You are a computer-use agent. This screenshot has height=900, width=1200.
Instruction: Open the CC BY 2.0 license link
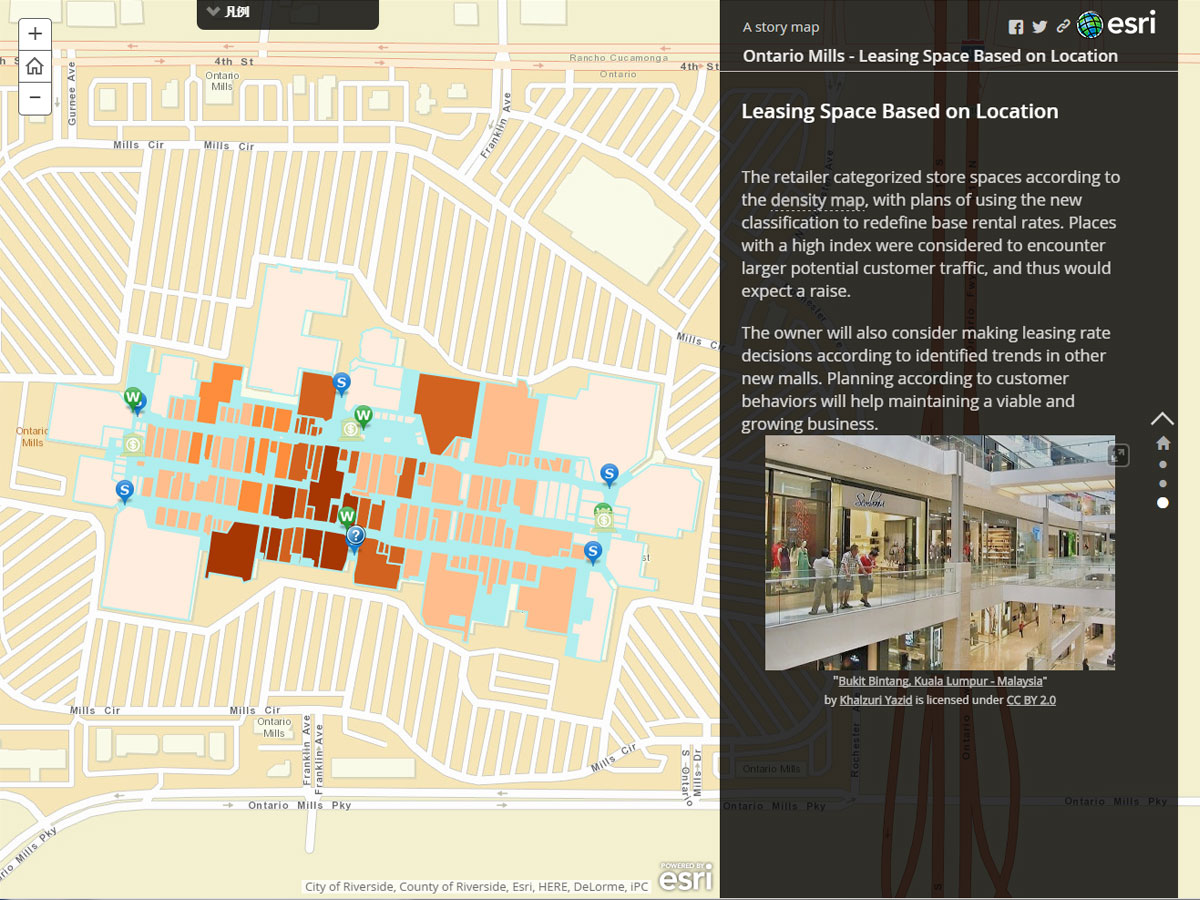[x=1030, y=700]
